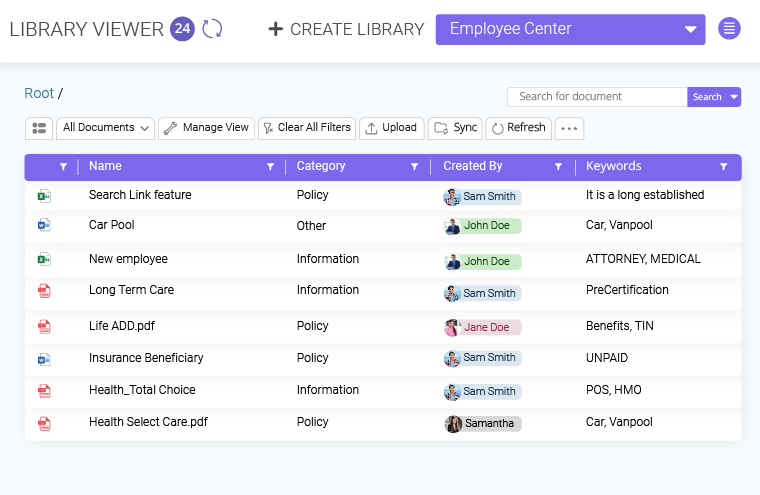Click the Benefits, TIN keywords cell
Viewport: 760px width, 495px height.
coord(619,326)
